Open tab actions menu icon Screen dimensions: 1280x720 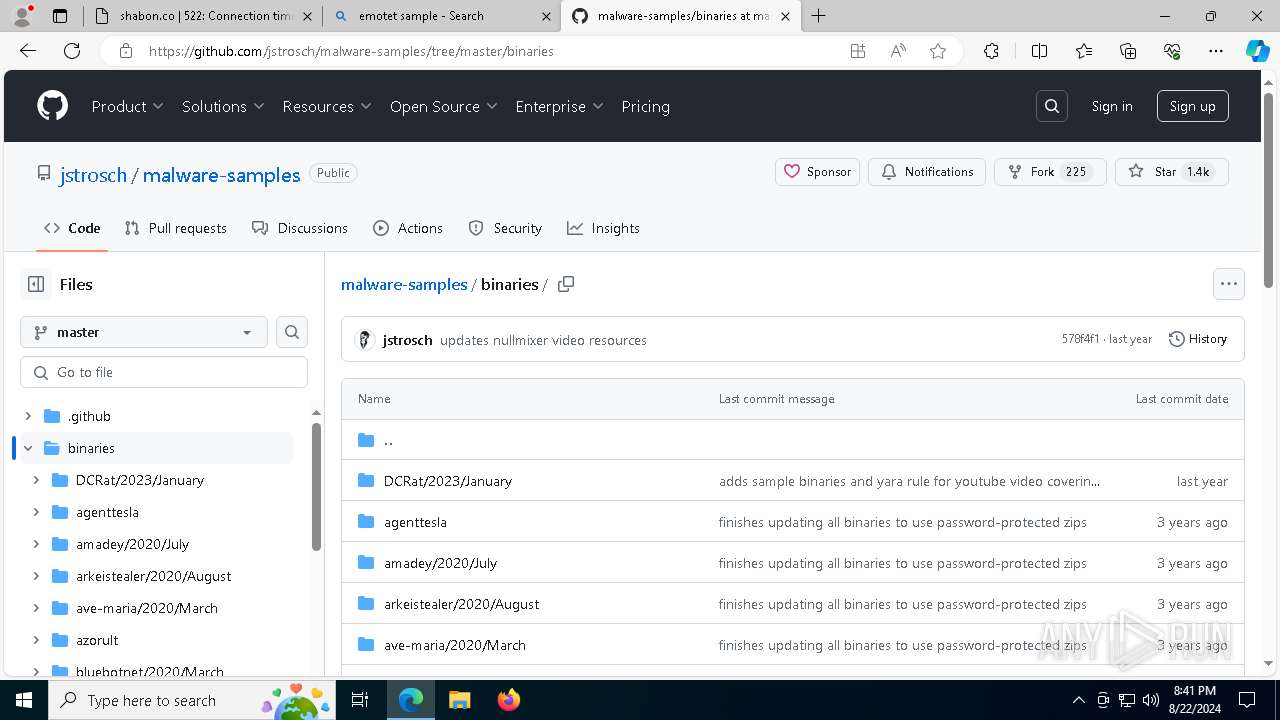(x=60, y=16)
